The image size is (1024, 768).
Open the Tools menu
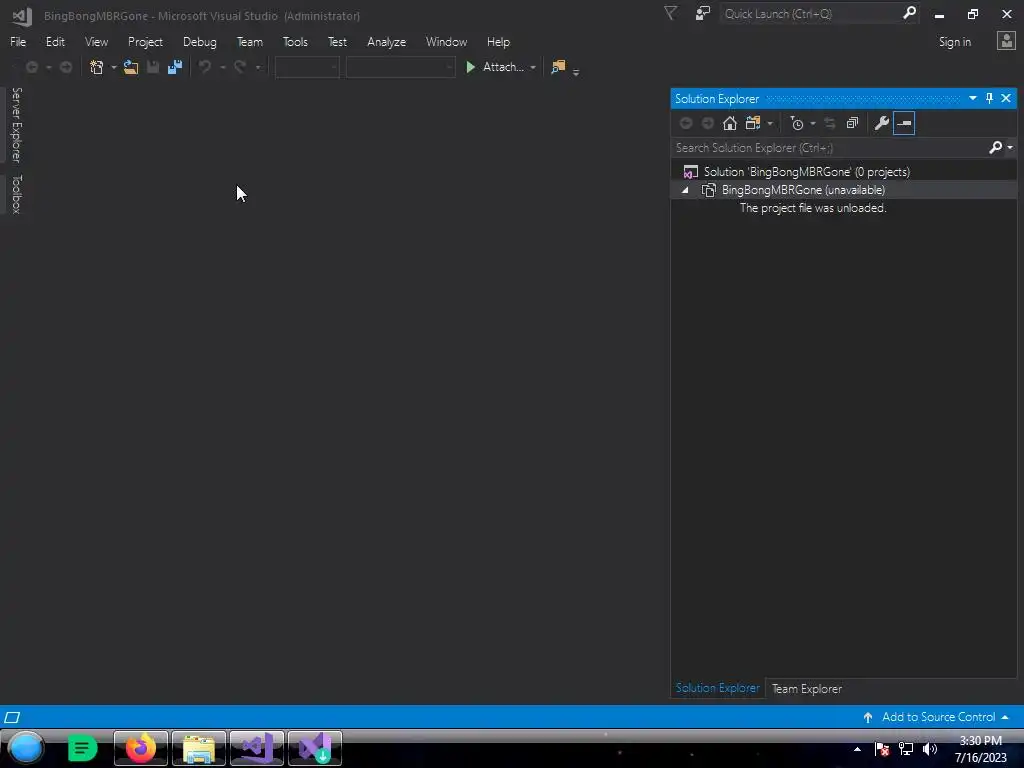295,42
